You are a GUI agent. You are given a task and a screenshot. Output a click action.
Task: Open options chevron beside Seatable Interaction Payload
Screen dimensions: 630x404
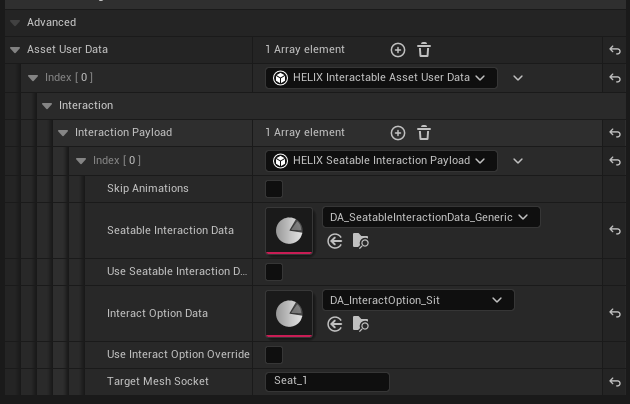click(x=518, y=161)
